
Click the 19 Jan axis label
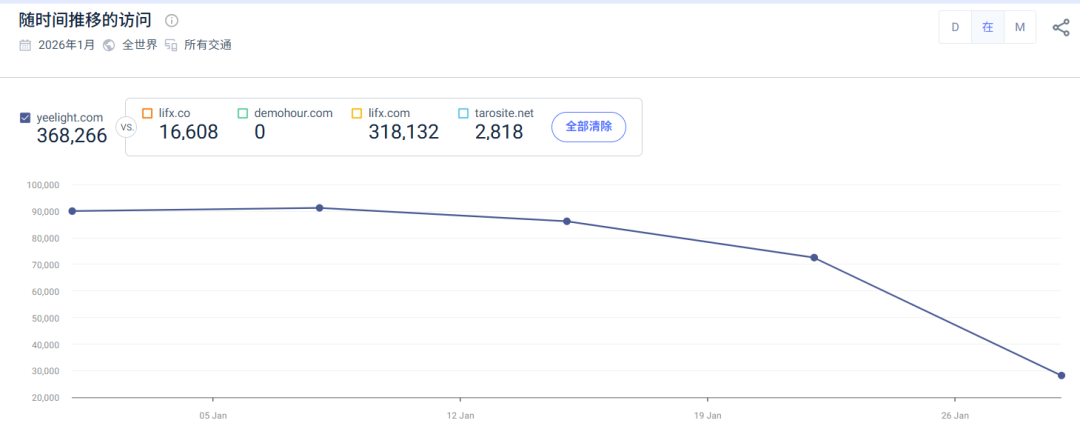click(708, 416)
